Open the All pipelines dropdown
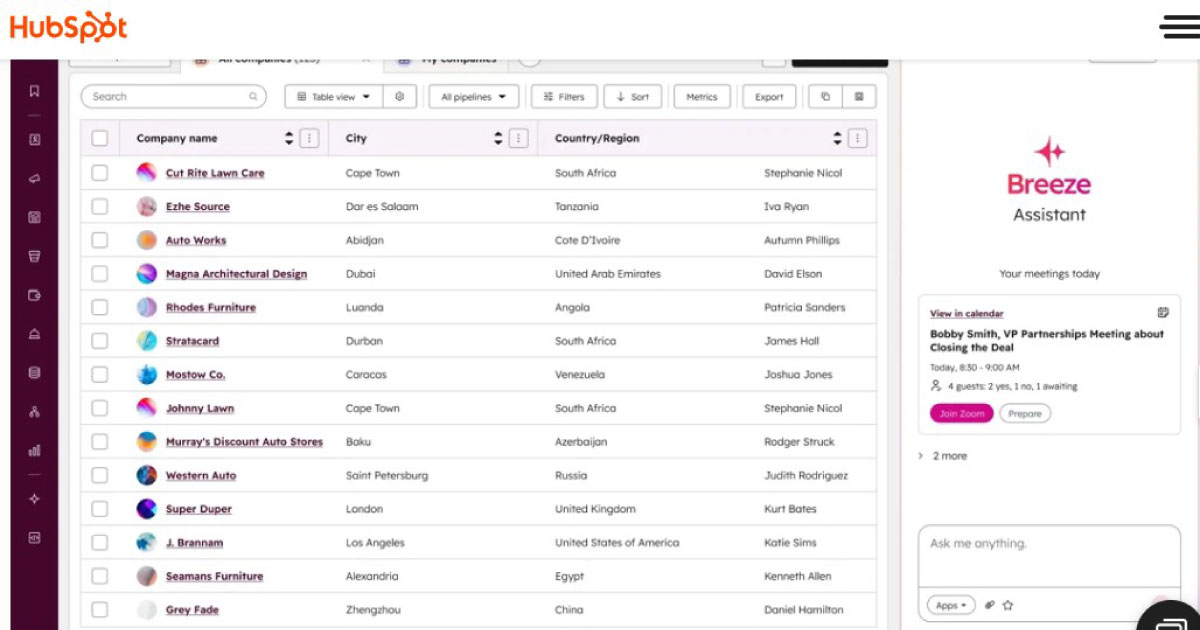This screenshot has height=630, width=1200. tap(474, 97)
